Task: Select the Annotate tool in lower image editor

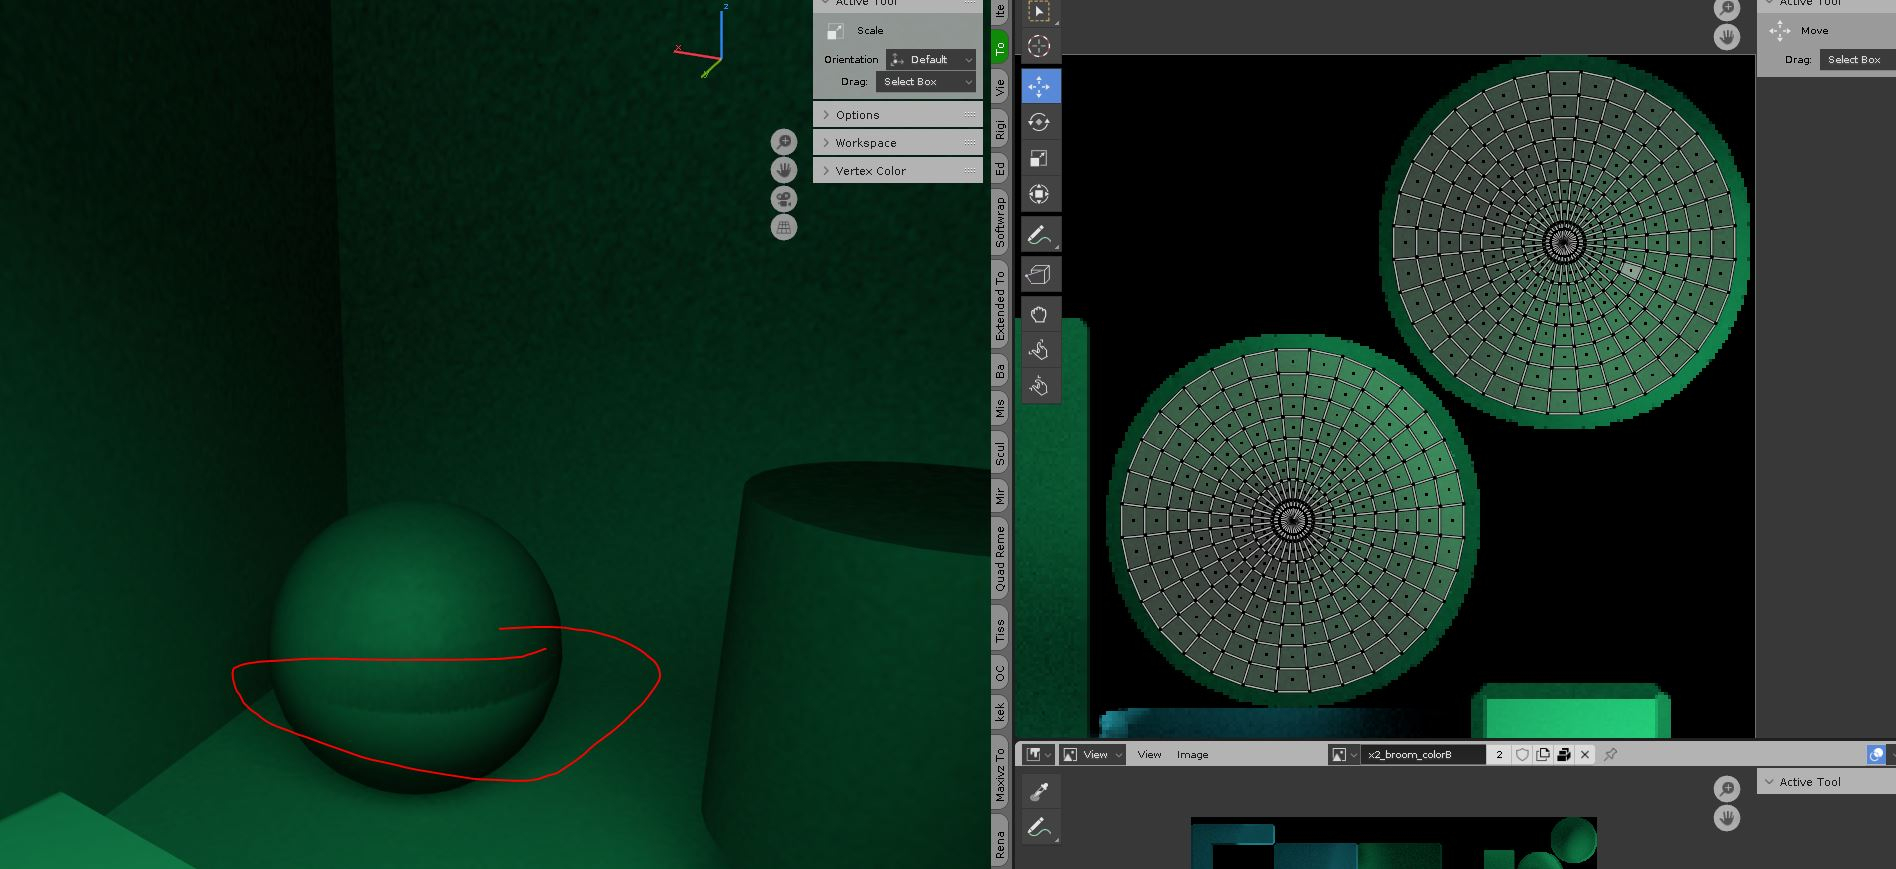Action: pos(1039,828)
